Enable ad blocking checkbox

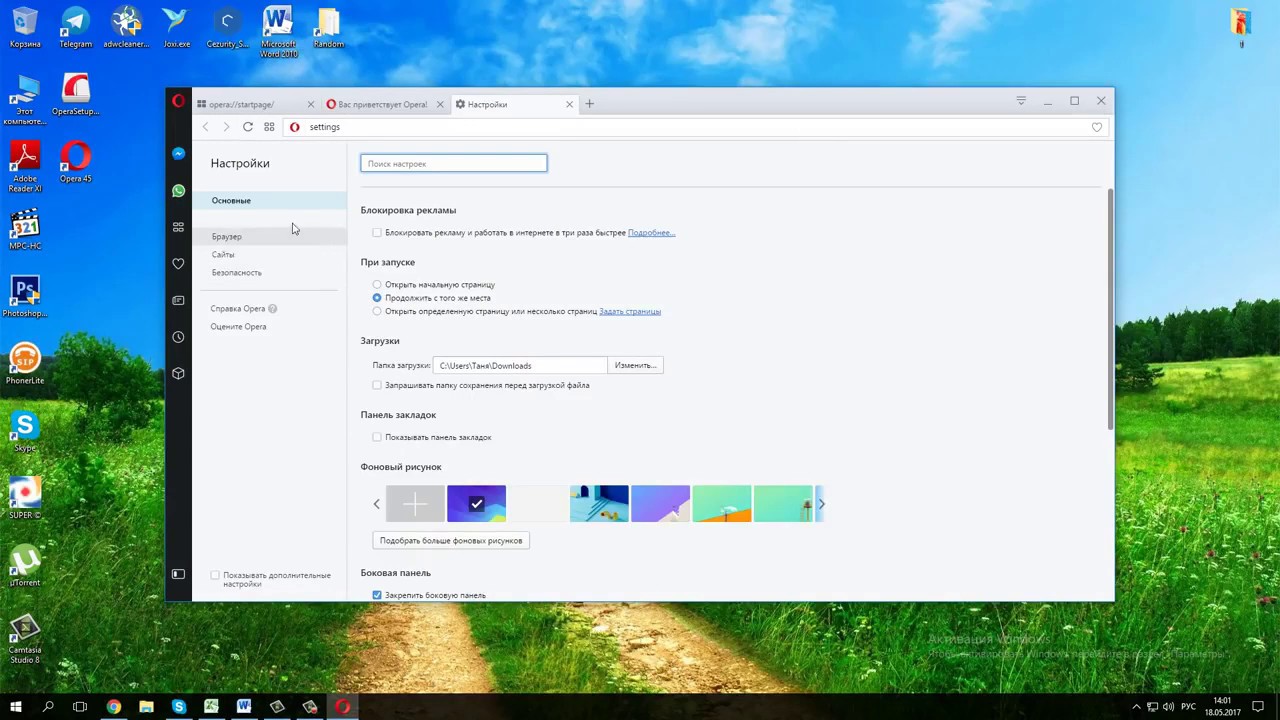(377, 233)
